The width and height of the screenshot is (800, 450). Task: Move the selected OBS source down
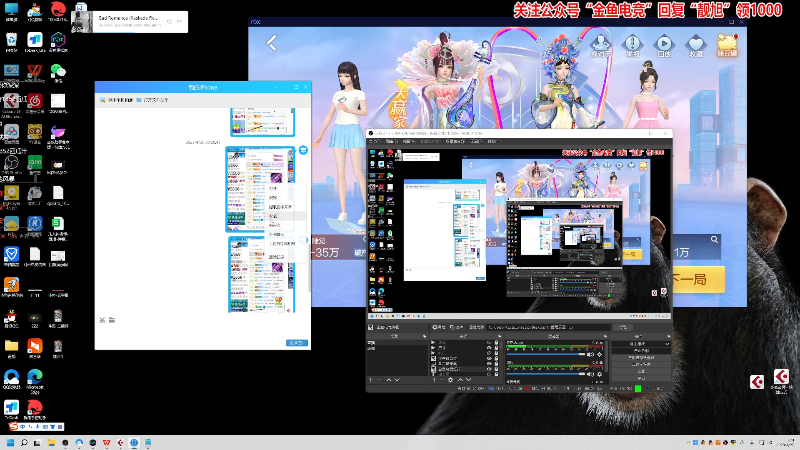click(469, 380)
